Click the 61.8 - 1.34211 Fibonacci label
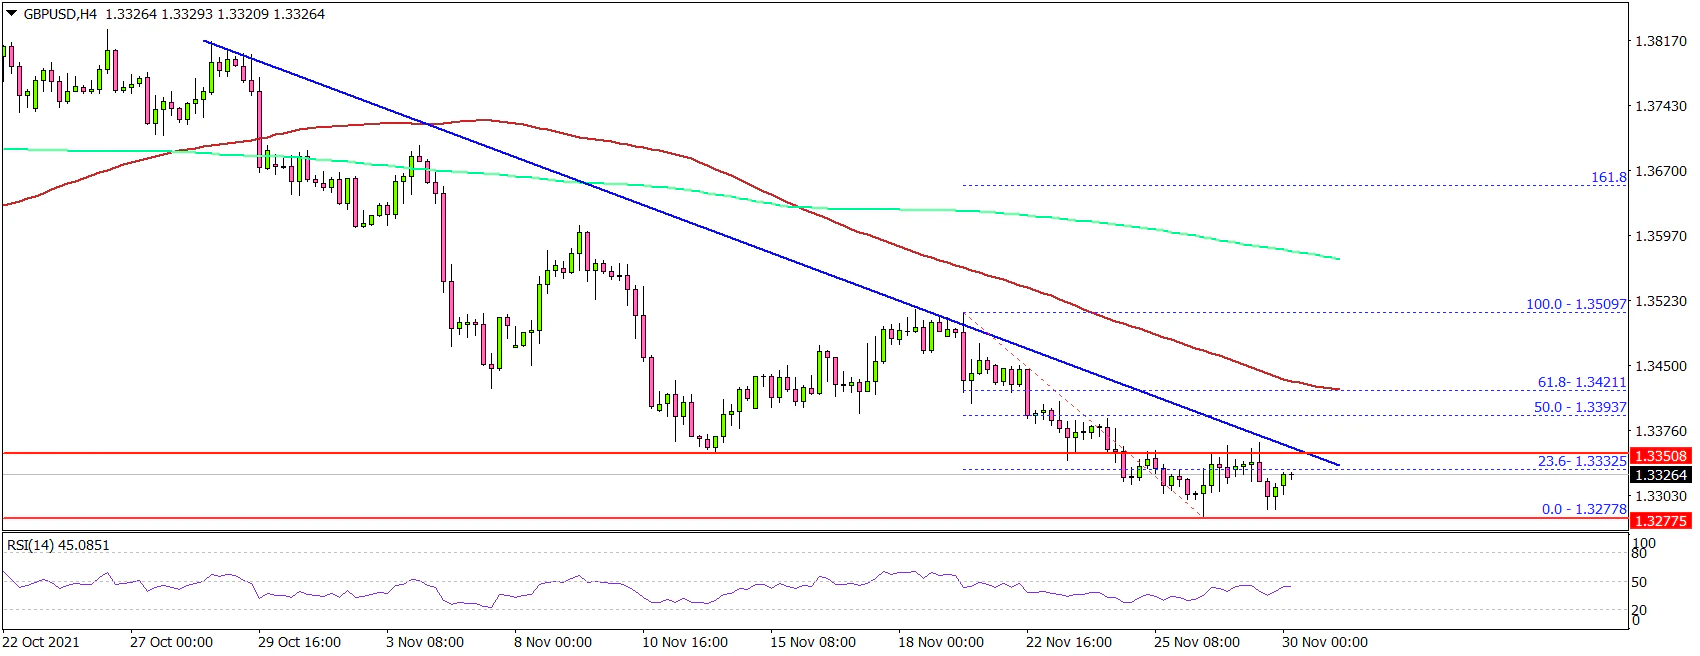The width and height of the screenshot is (1700, 656). 1581,382
